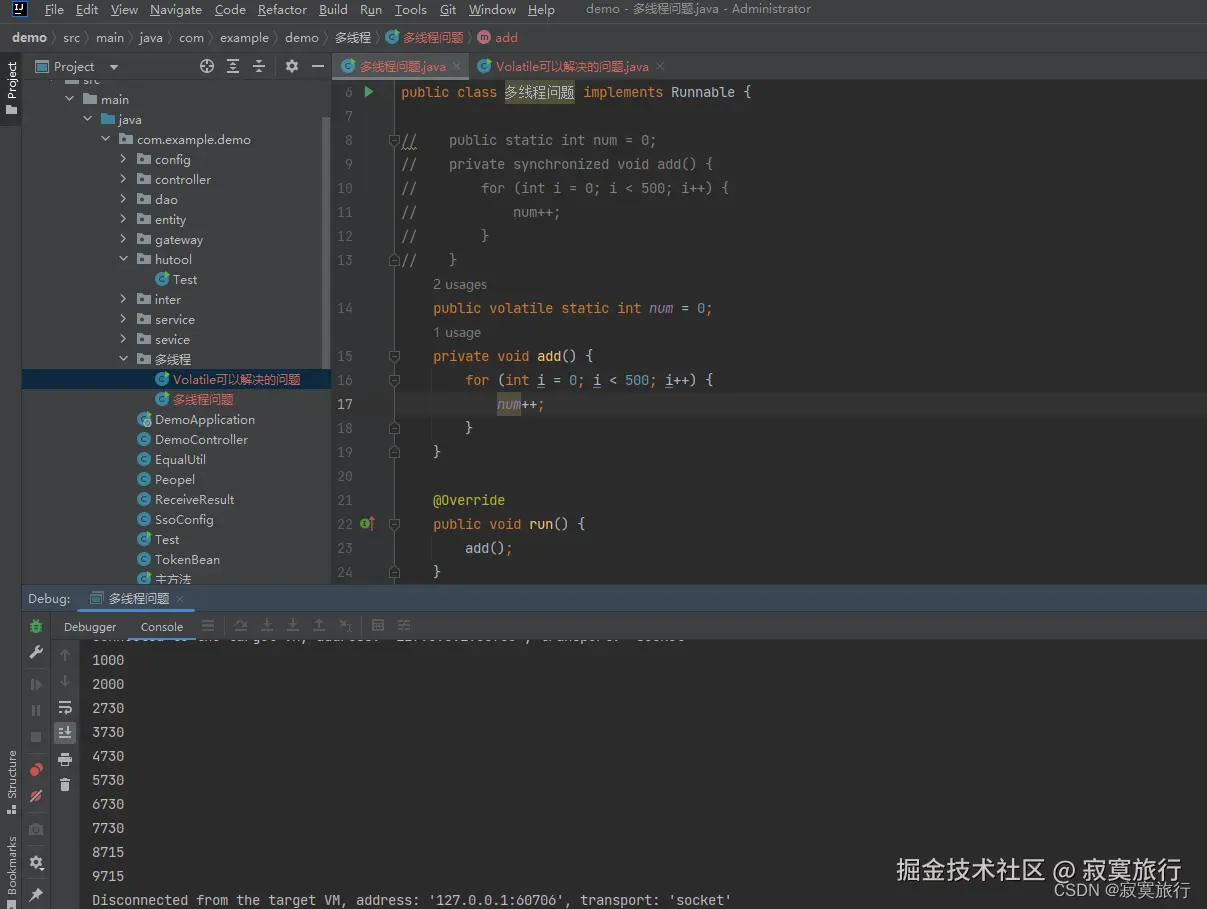Collapse the java folder
Viewport: 1207px width, 909px height.
point(88,119)
